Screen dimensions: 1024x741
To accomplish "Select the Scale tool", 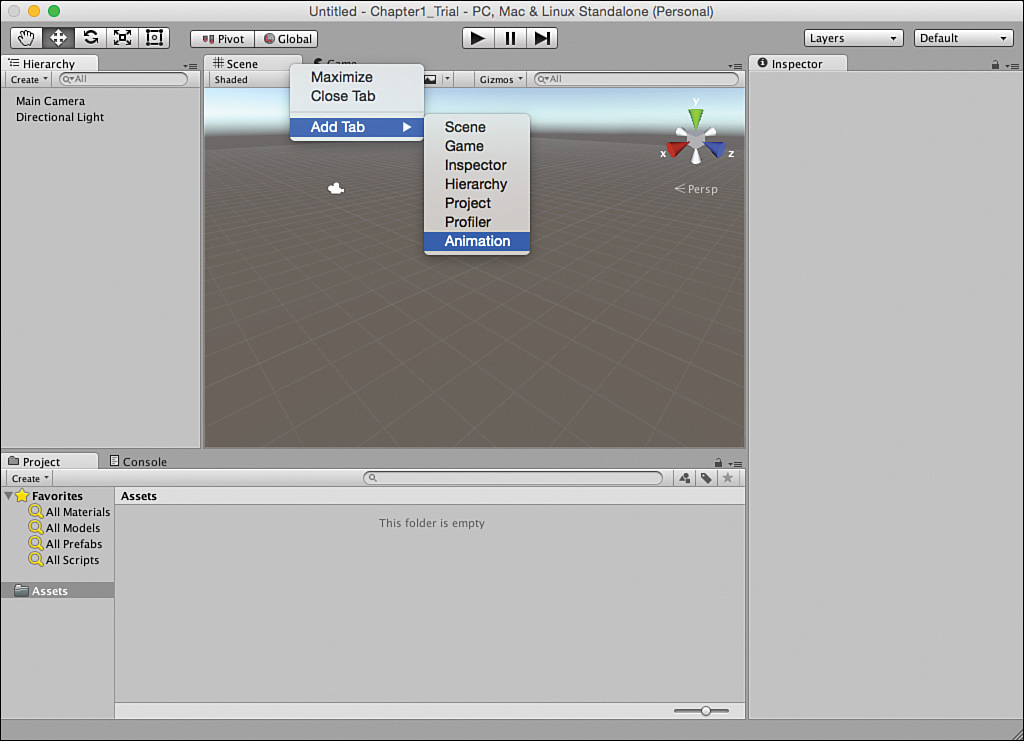I will click(122, 38).
